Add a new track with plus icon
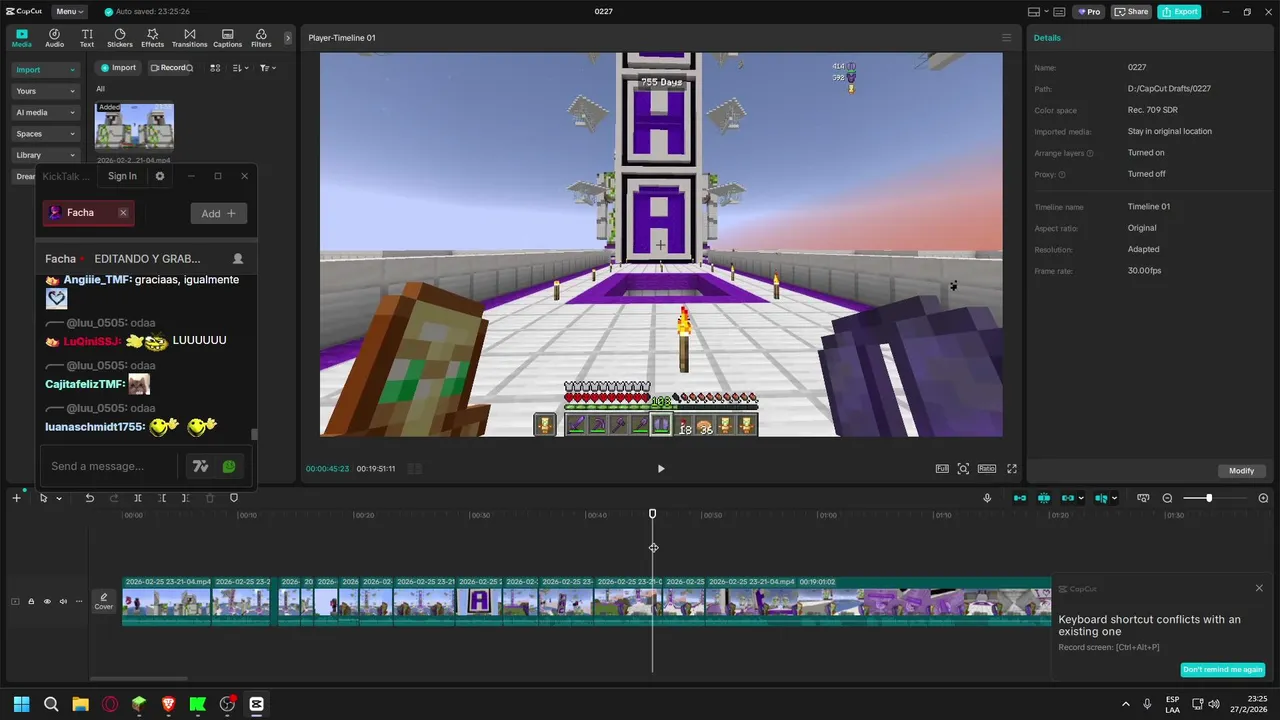The image size is (1280, 720). [16, 498]
